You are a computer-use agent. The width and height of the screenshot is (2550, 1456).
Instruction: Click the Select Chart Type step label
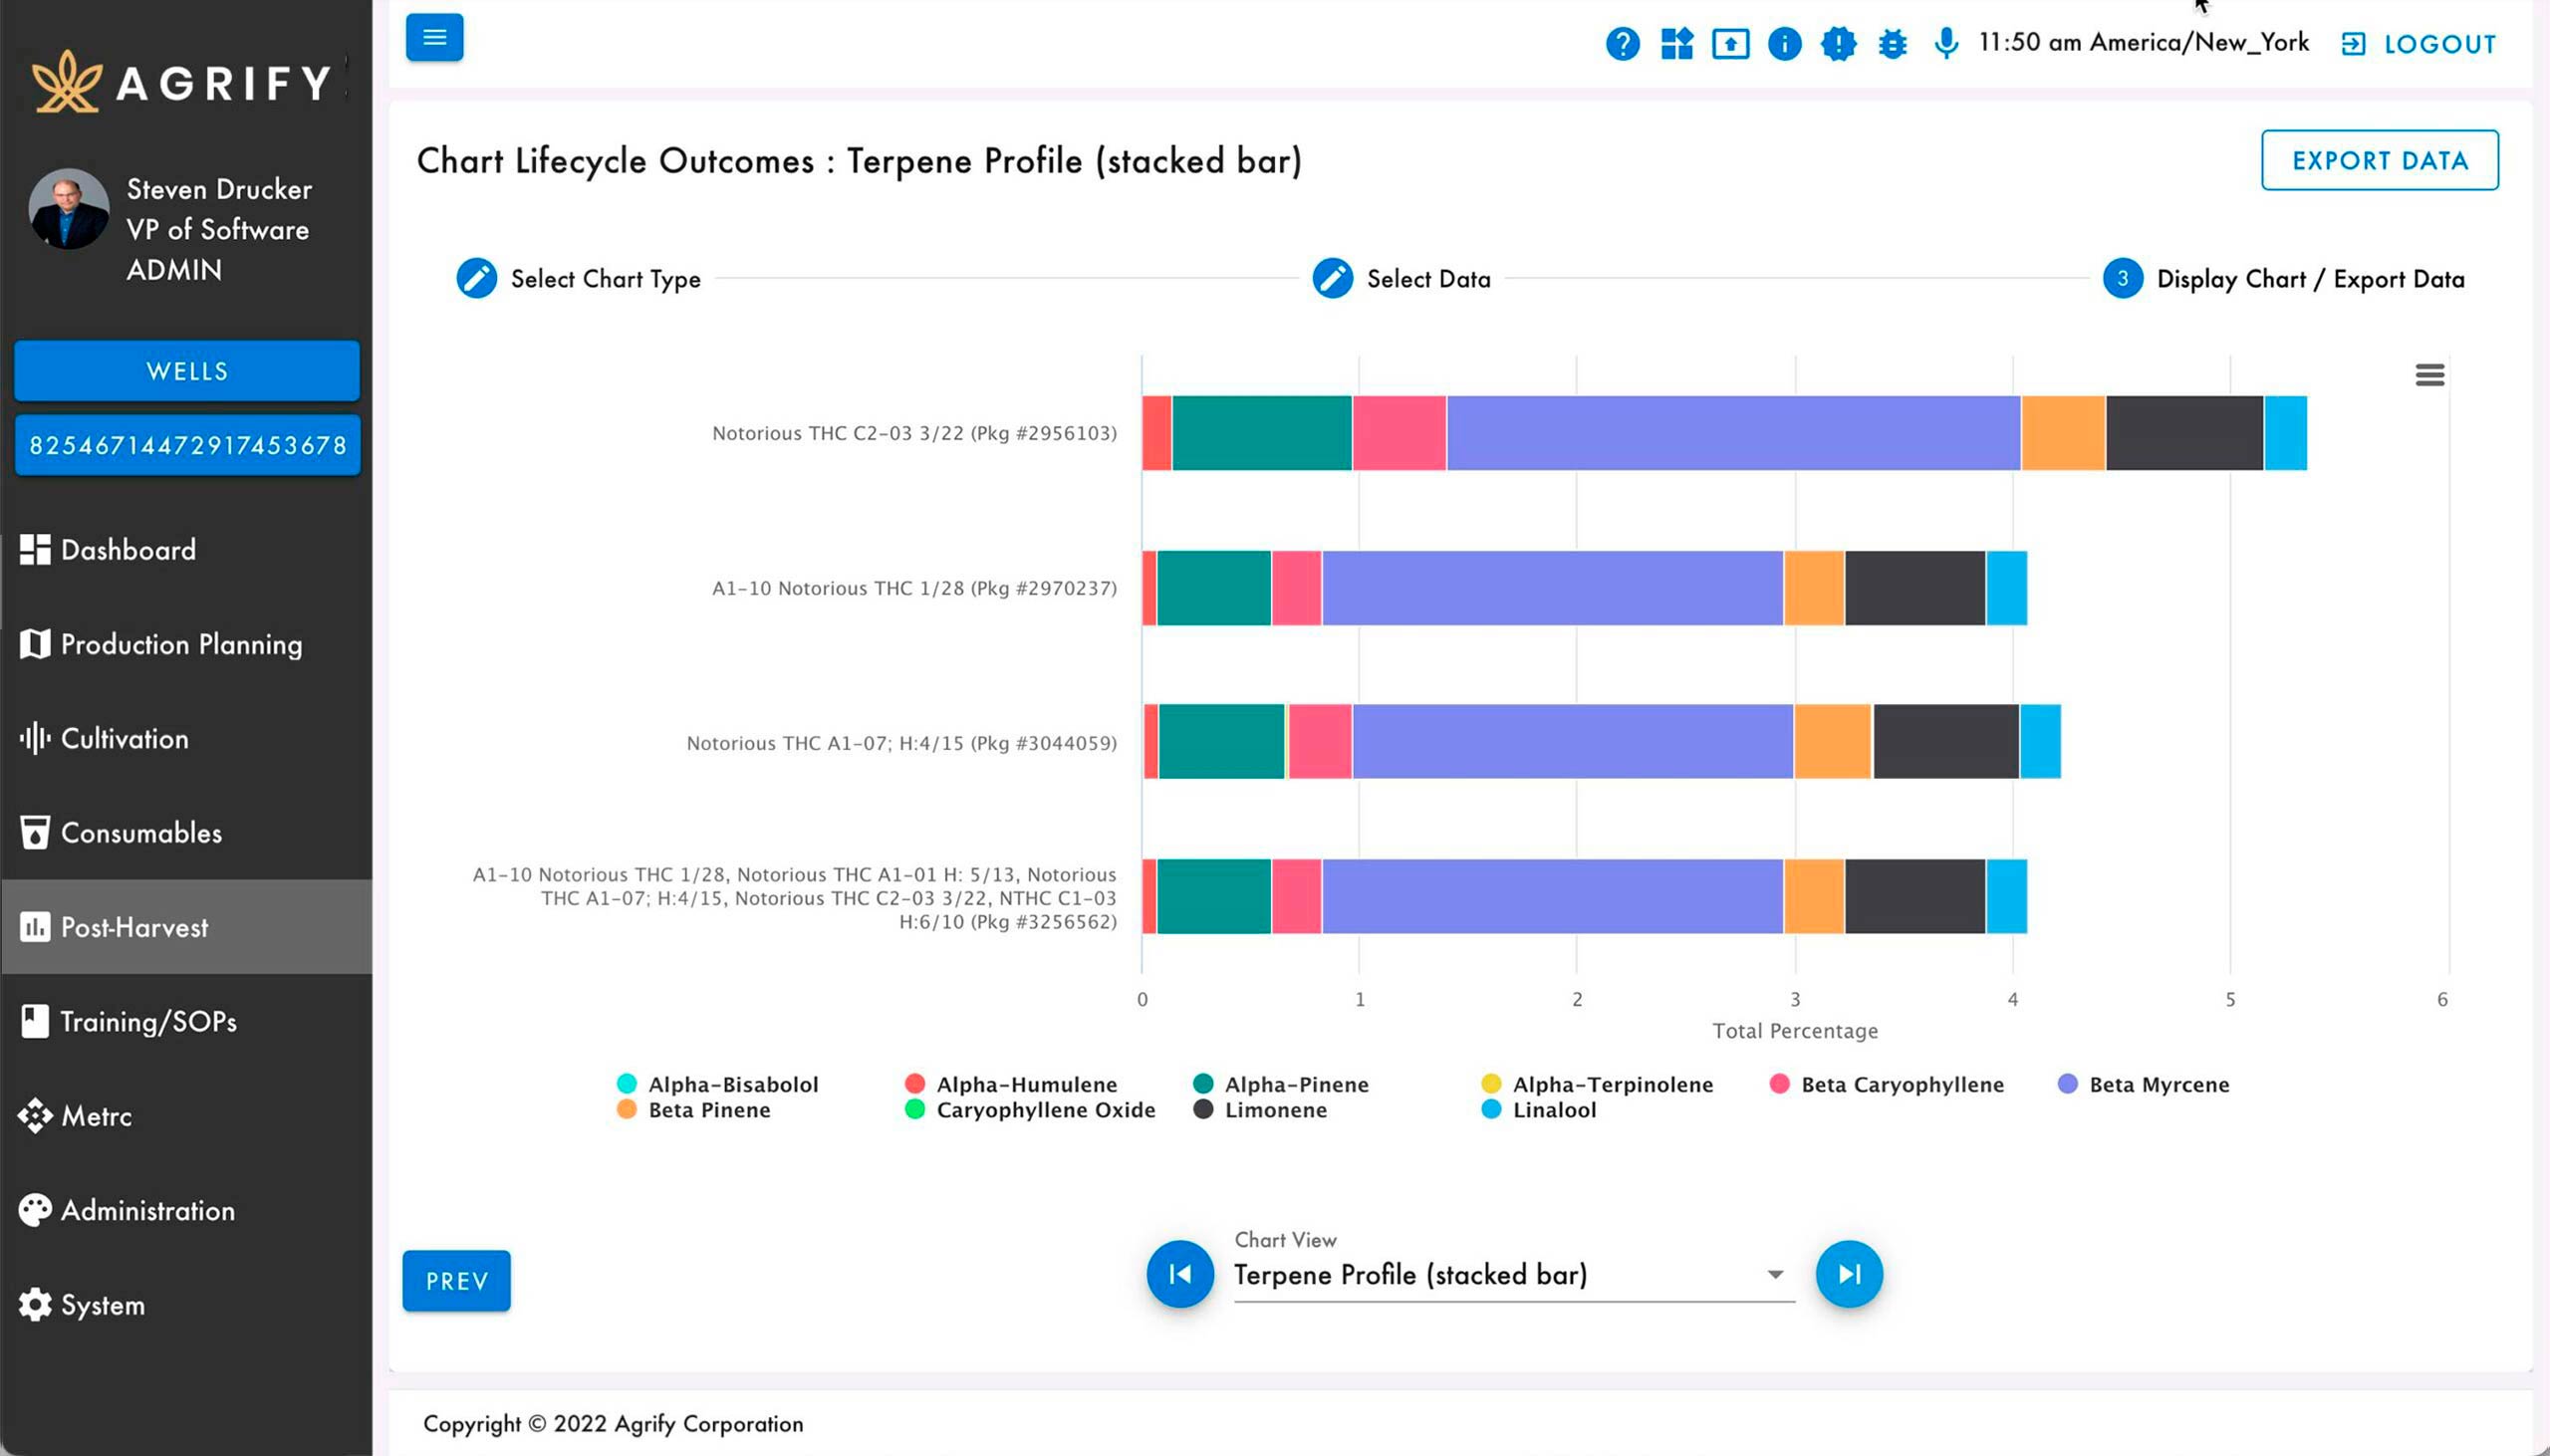[605, 279]
